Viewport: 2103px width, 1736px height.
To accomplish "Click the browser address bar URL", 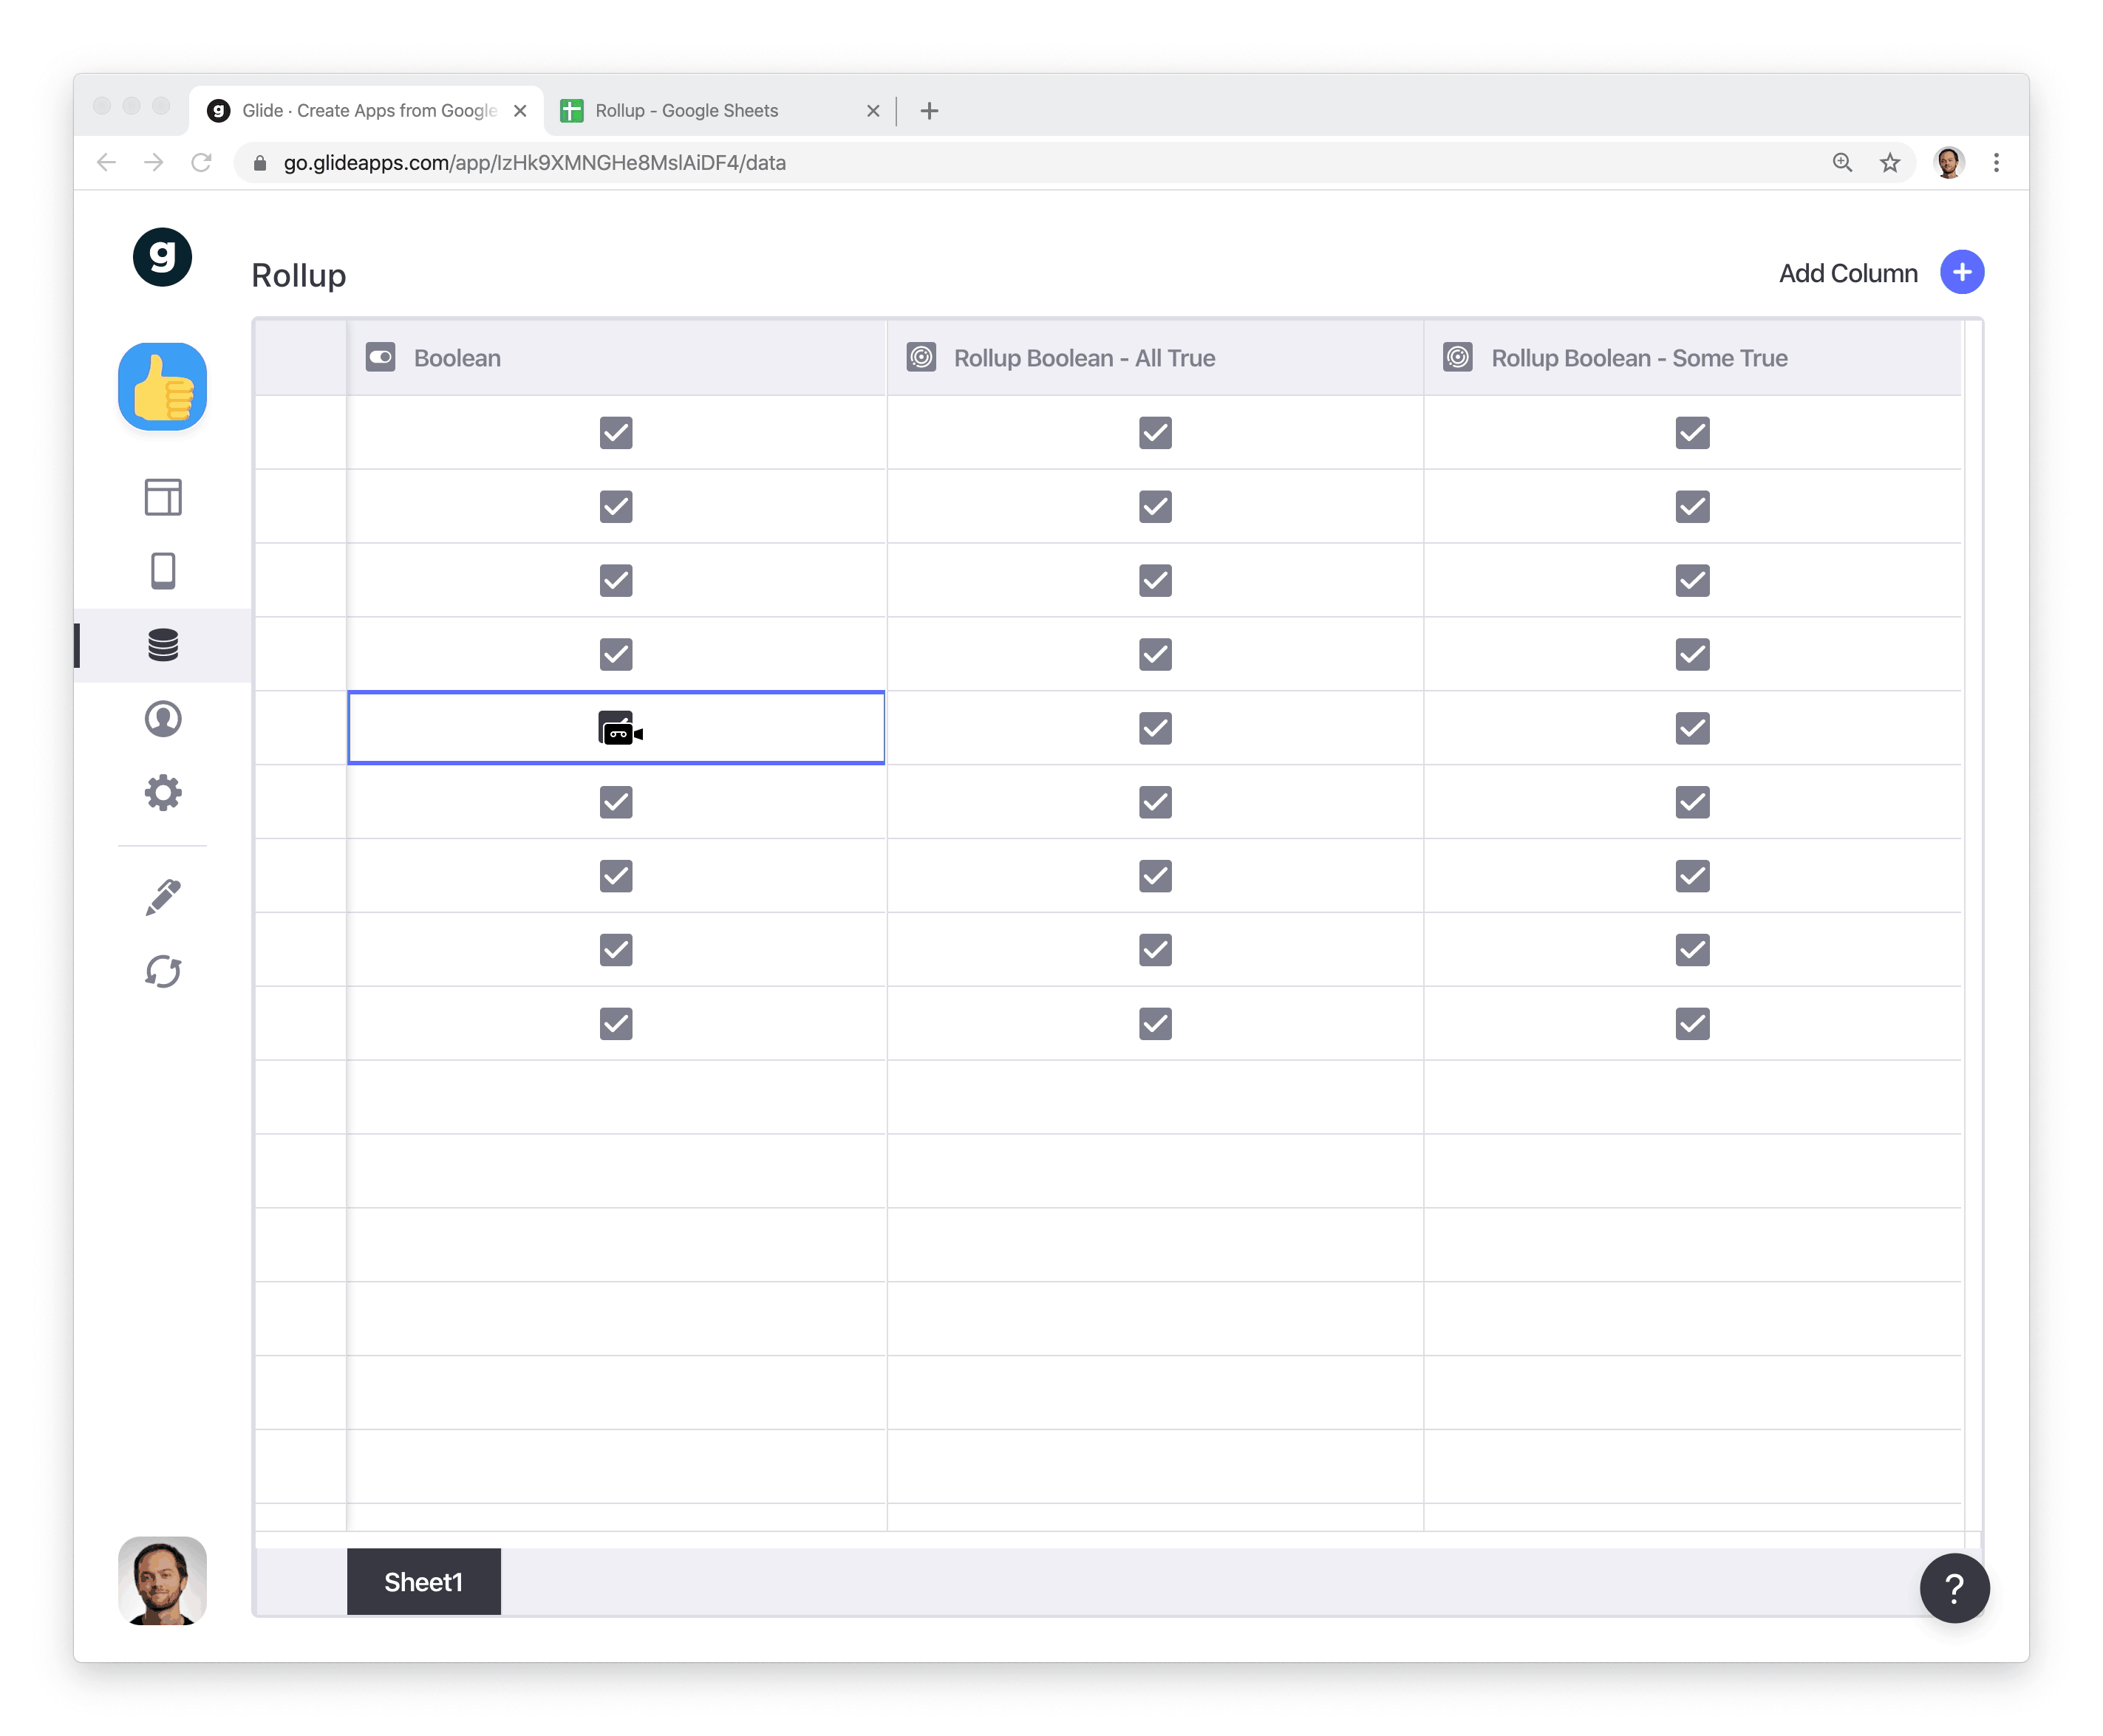I will pos(534,163).
